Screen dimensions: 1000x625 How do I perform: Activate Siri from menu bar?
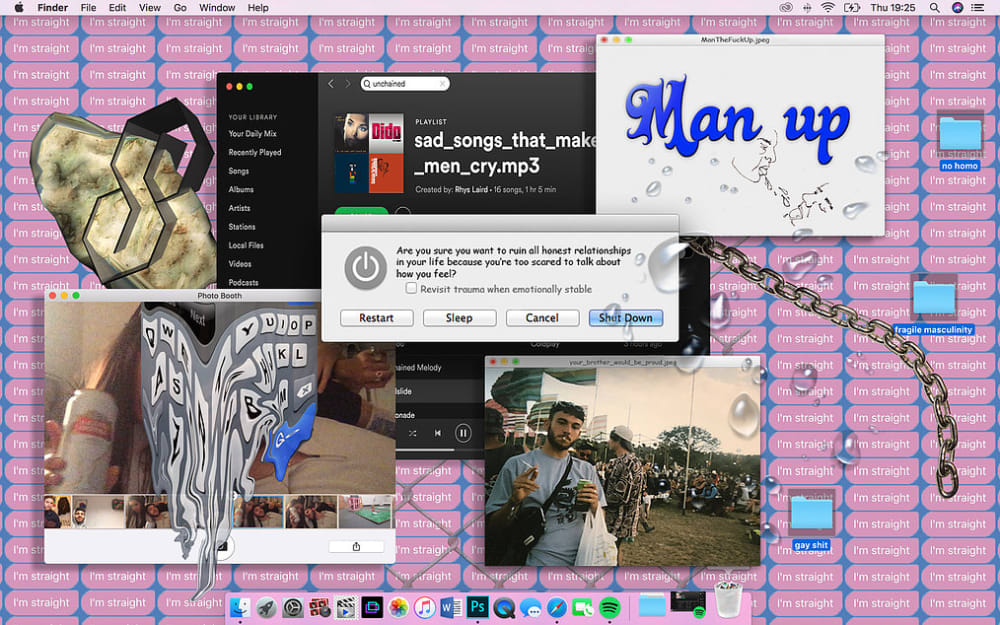(957, 8)
